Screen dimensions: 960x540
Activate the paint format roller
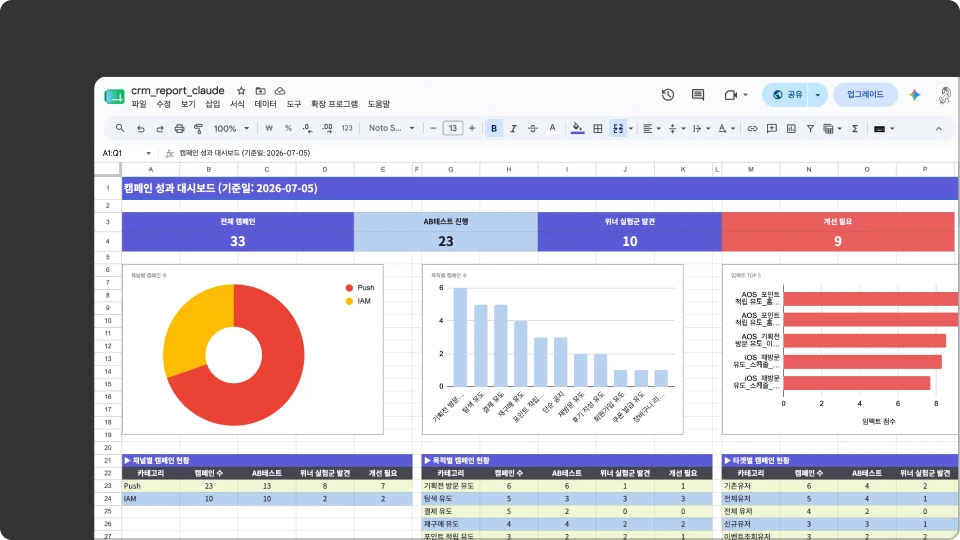coord(198,129)
